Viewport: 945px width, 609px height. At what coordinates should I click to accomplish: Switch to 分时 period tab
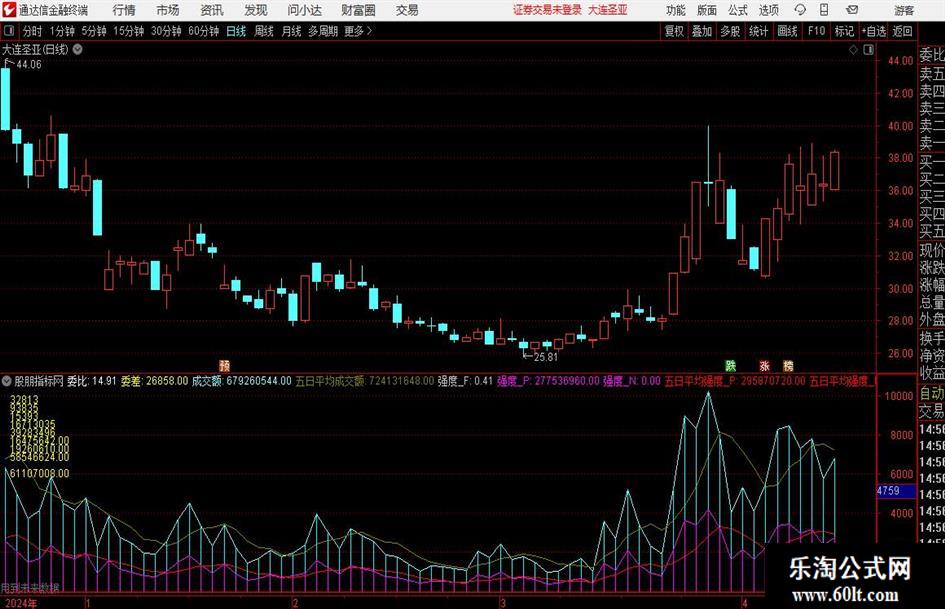coord(32,31)
